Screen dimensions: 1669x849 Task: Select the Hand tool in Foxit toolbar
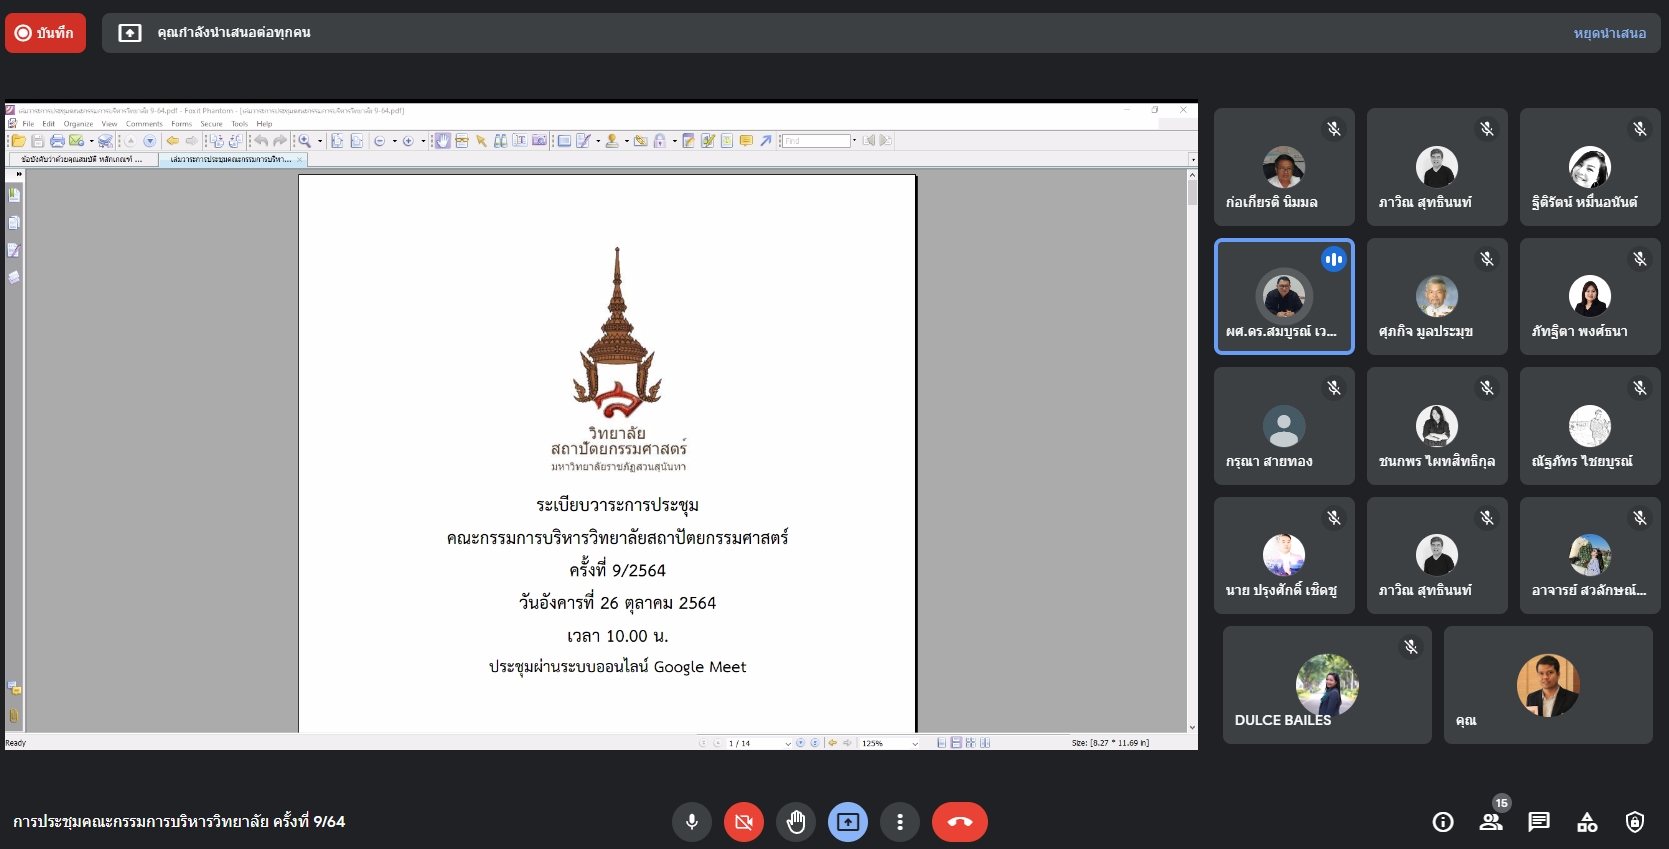coord(442,141)
